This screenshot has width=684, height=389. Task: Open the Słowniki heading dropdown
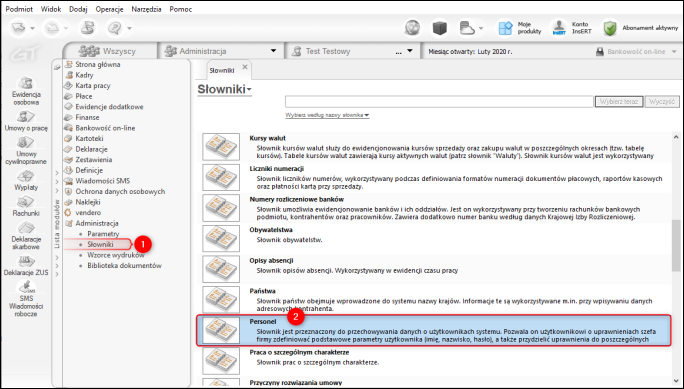(224, 89)
